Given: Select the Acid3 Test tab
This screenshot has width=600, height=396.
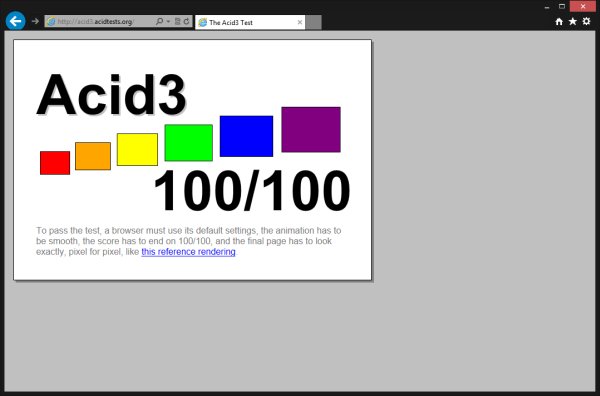Looking at the screenshot, I should point(250,22).
